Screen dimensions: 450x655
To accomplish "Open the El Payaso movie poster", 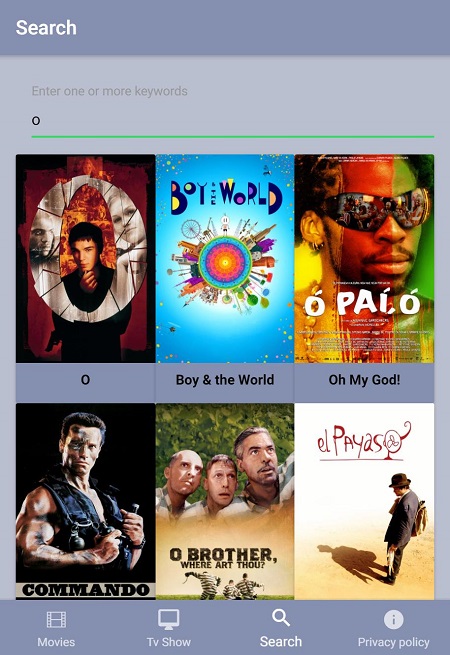I will [x=364, y=501].
